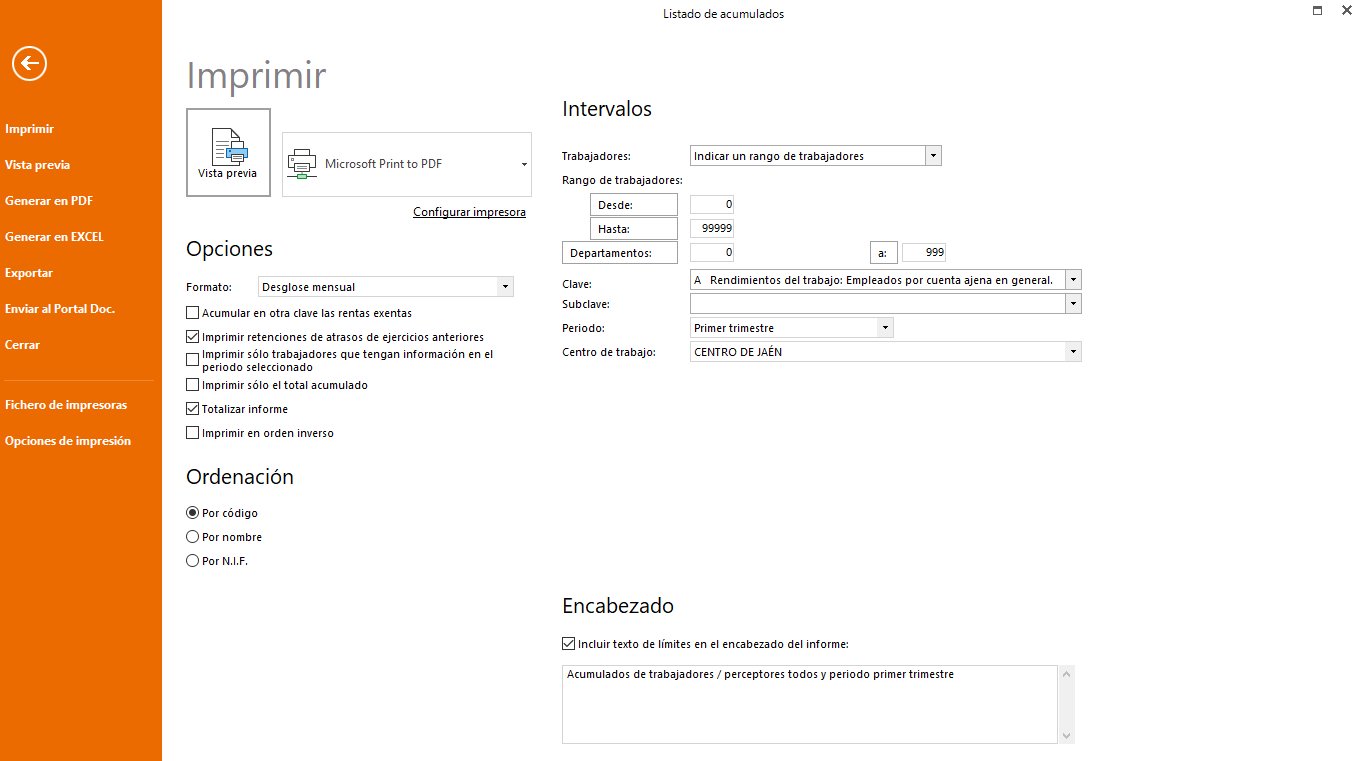Click the a: button beside departamentos
This screenshot has width=1361, height=761.
tap(884, 253)
